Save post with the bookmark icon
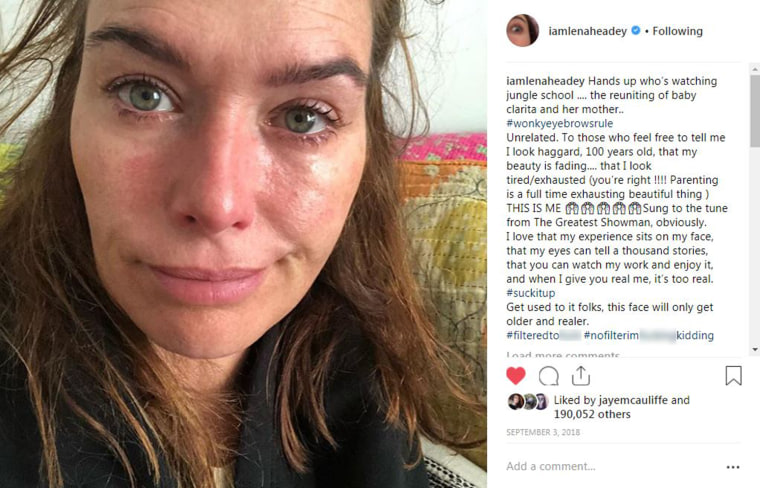The height and width of the screenshot is (488, 760). [x=733, y=376]
